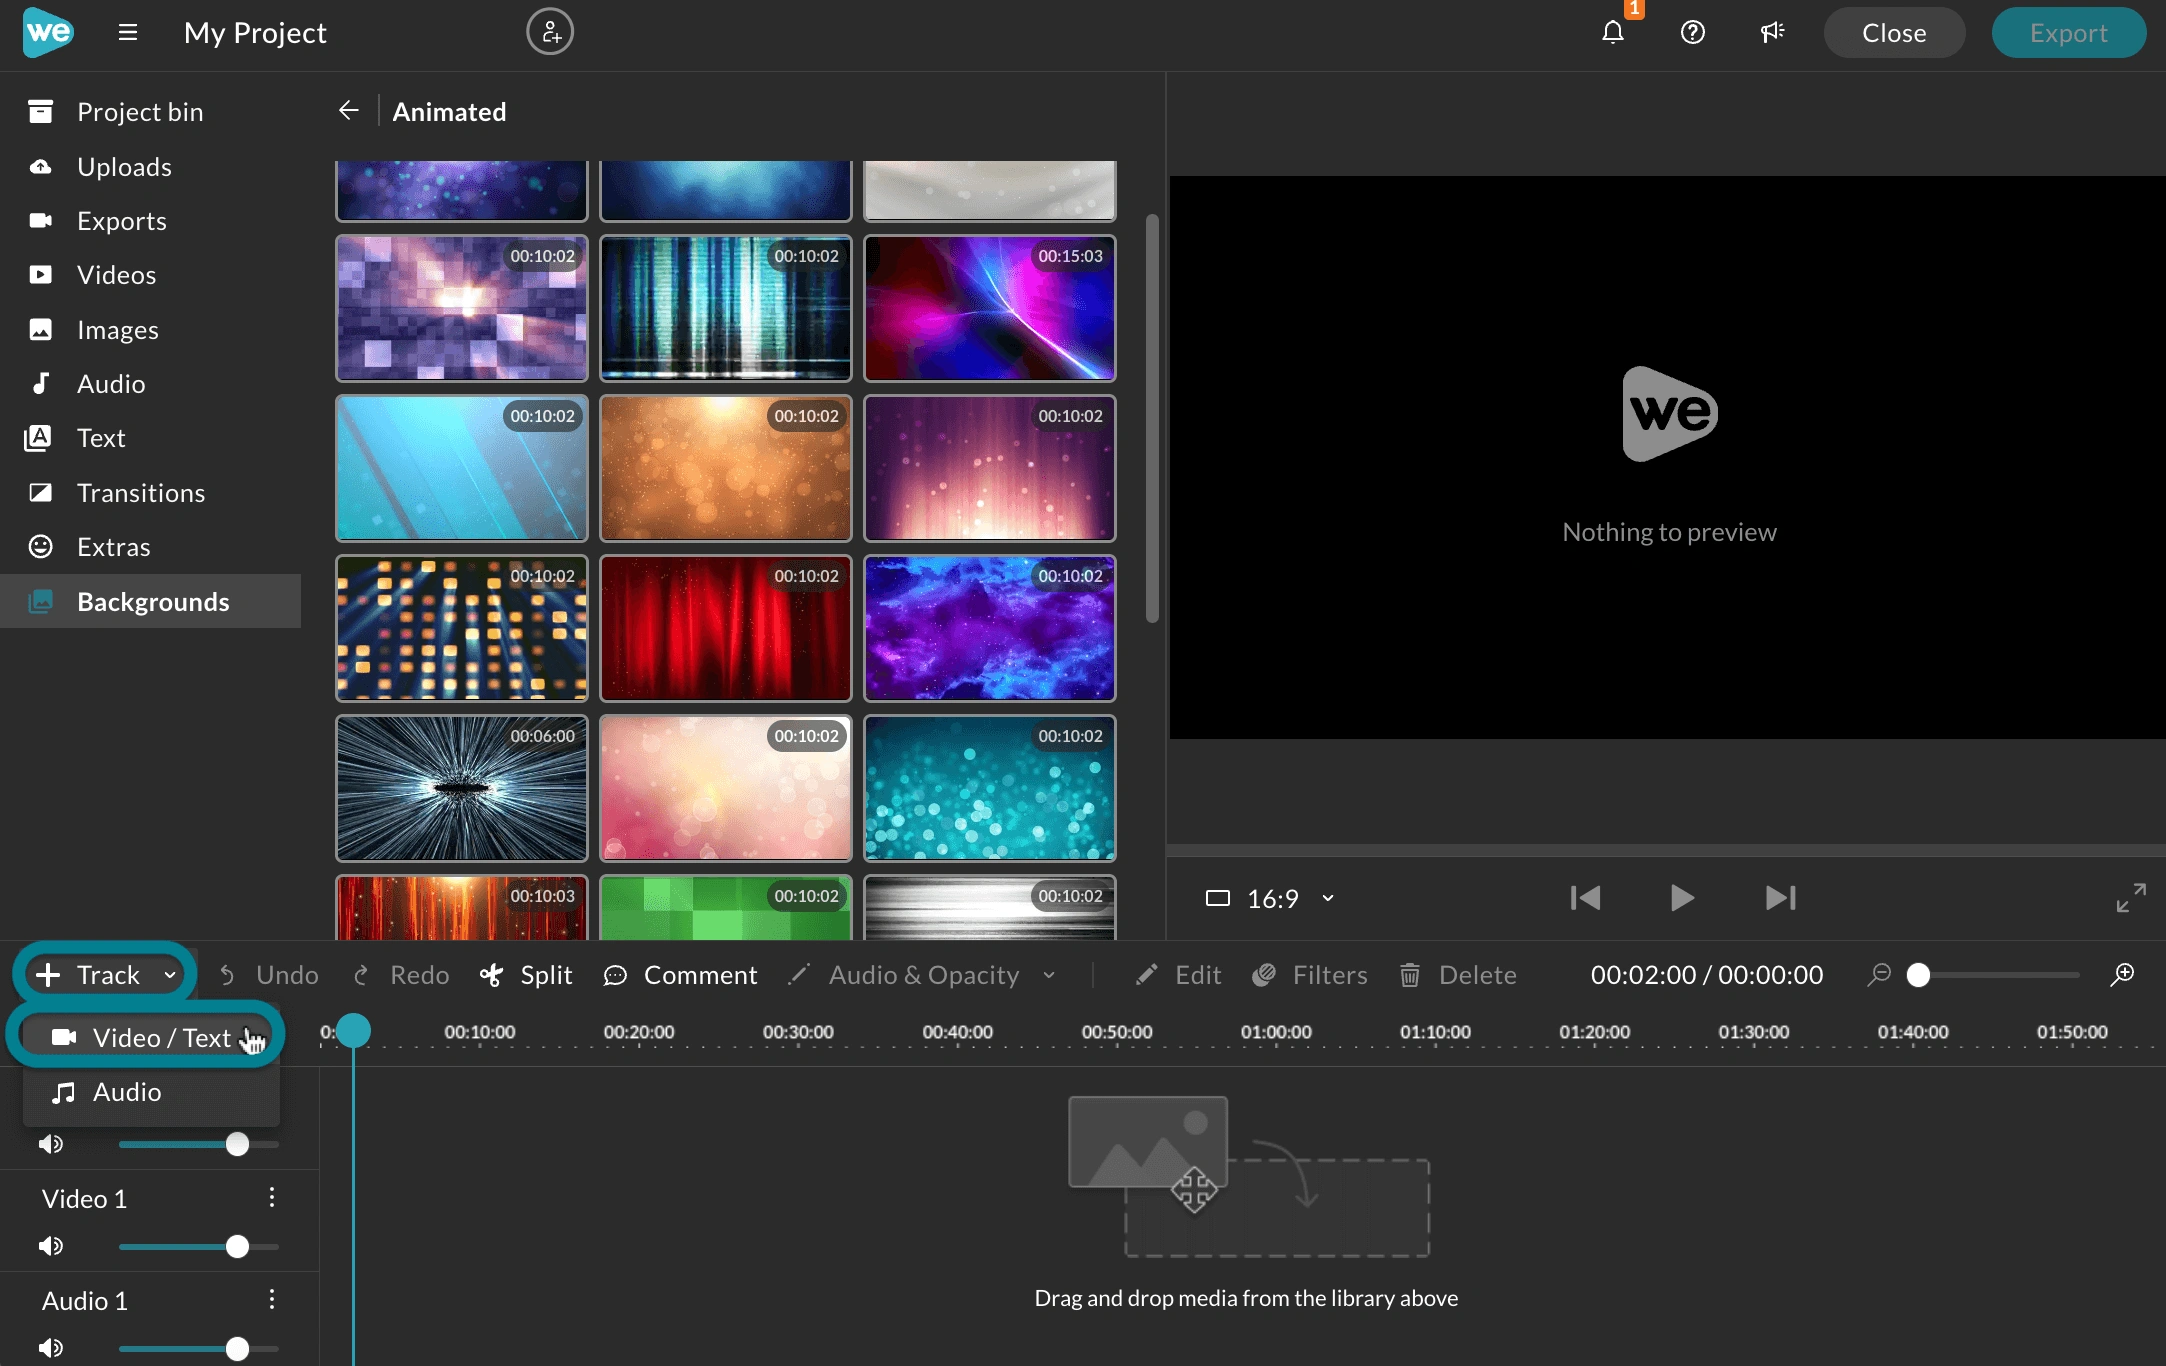Select the red curtain background thumbnail

[726, 628]
